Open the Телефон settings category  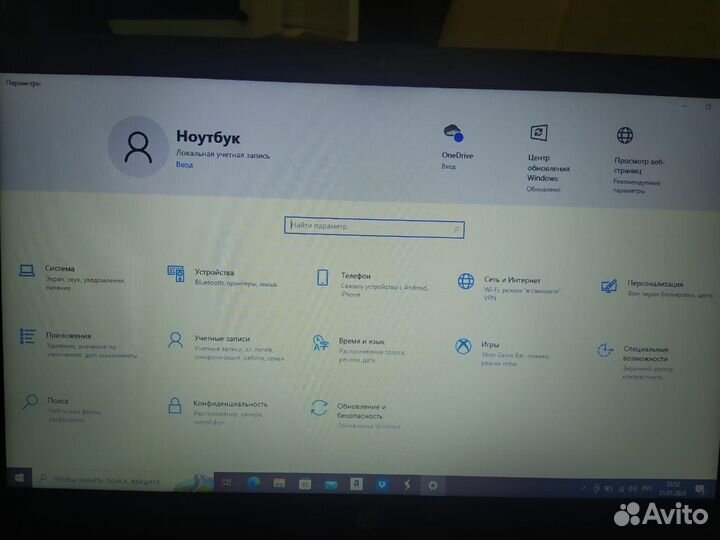372,285
